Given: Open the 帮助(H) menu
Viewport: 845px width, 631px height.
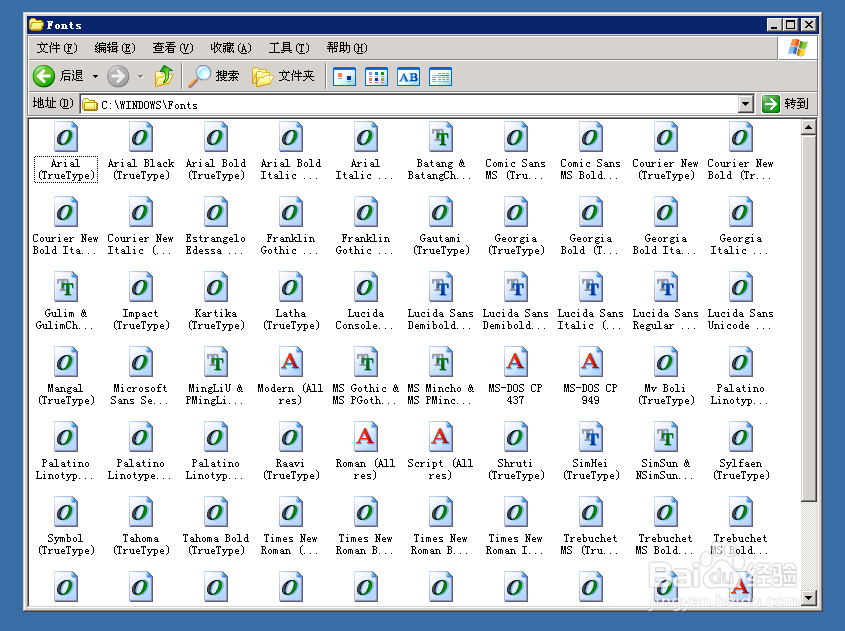Looking at the screenshot, I should click(x=347, y=48).
